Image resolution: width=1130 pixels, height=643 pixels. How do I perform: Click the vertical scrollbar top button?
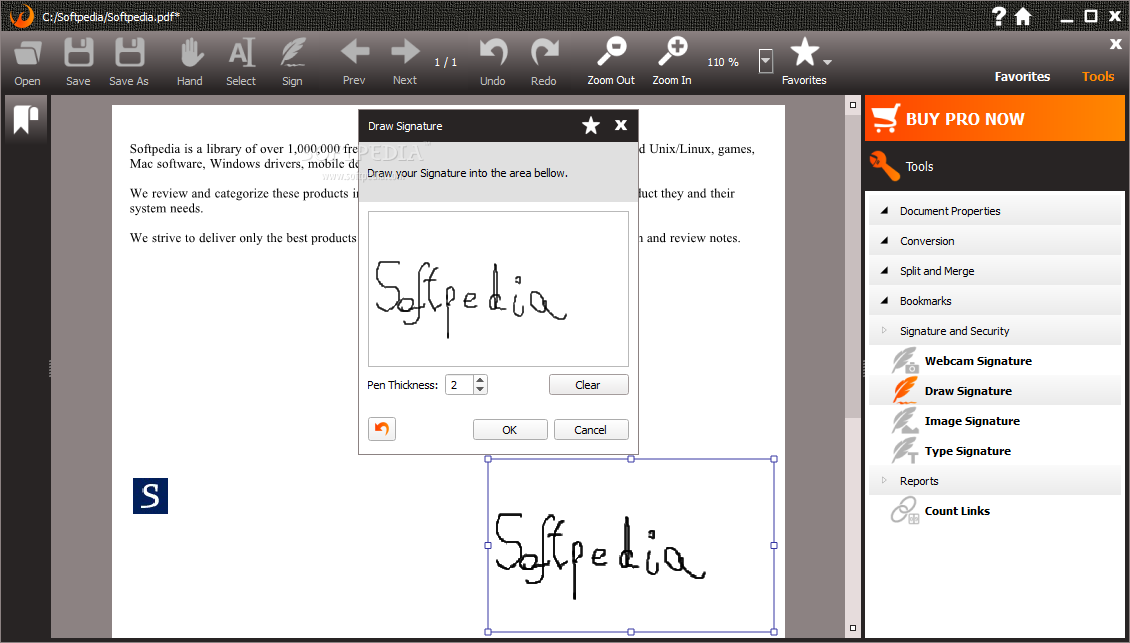(x=853, y=105)
